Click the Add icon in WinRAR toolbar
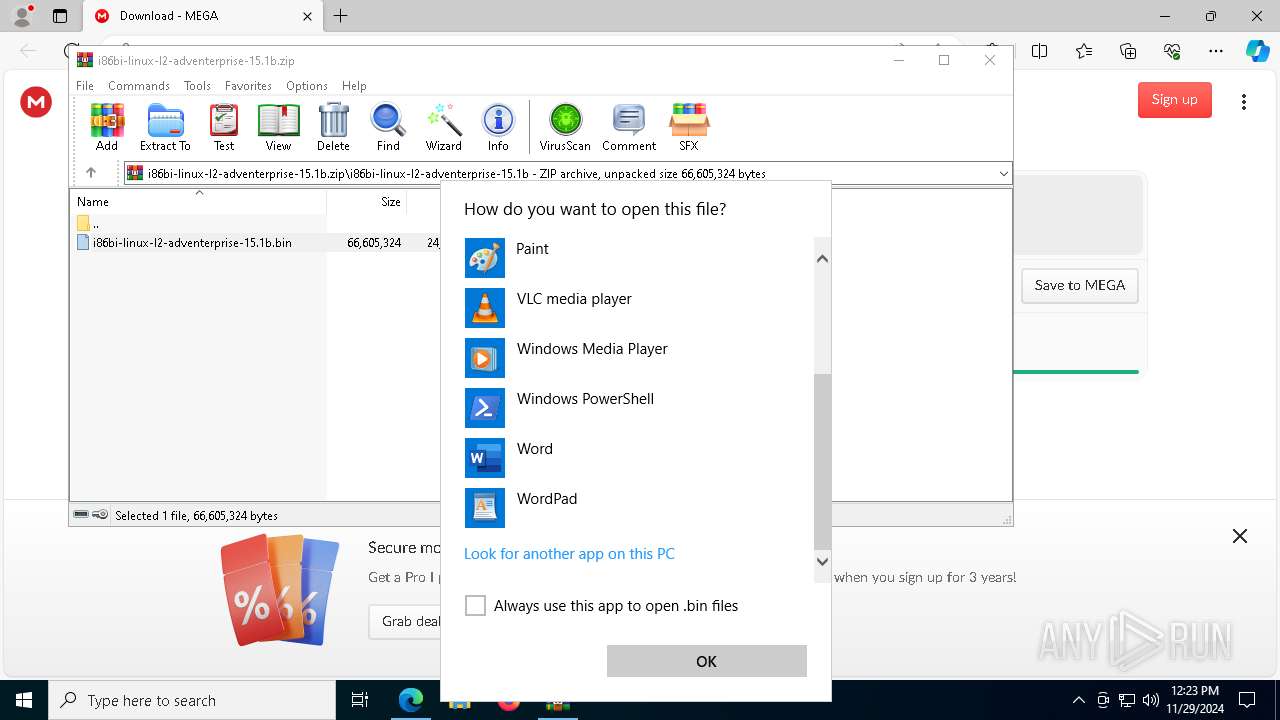 (x=107, y=126)
